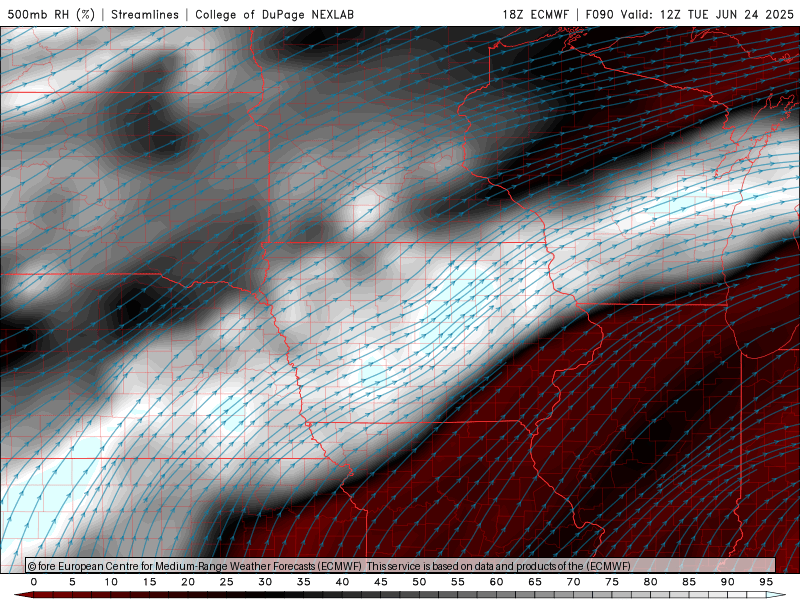Choose the "60" value on the color scale

496,582
